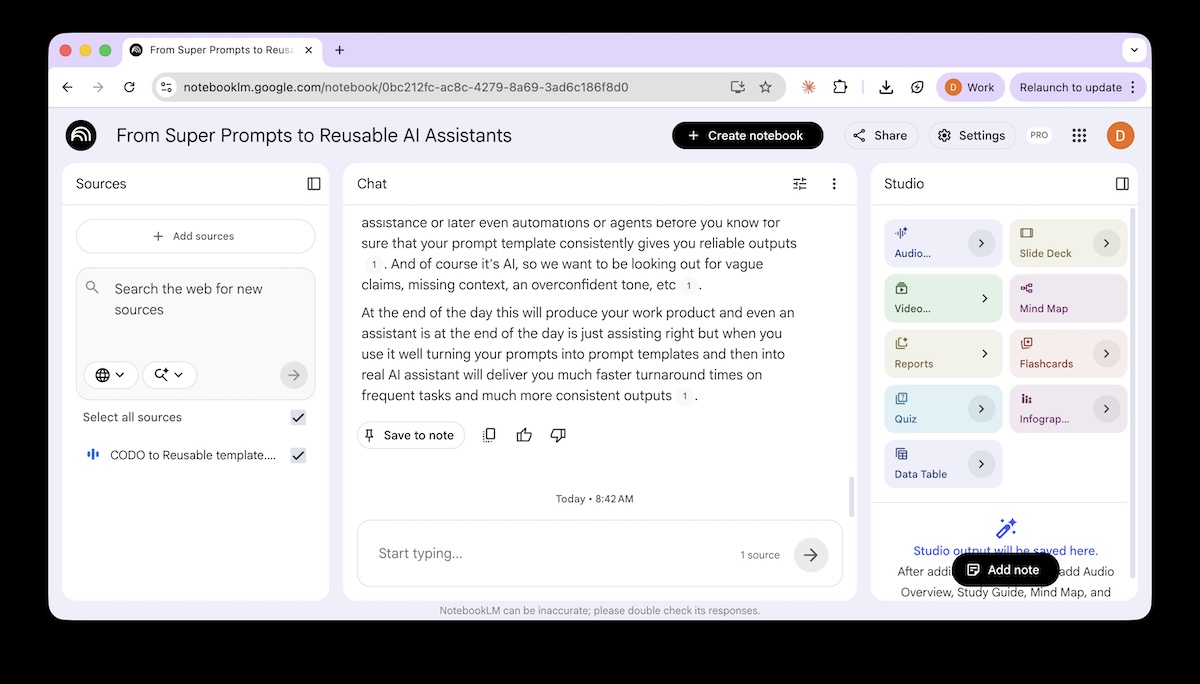
Task: Click the PRO badge
Action: pyautogui.click(x=1039, y=135)
